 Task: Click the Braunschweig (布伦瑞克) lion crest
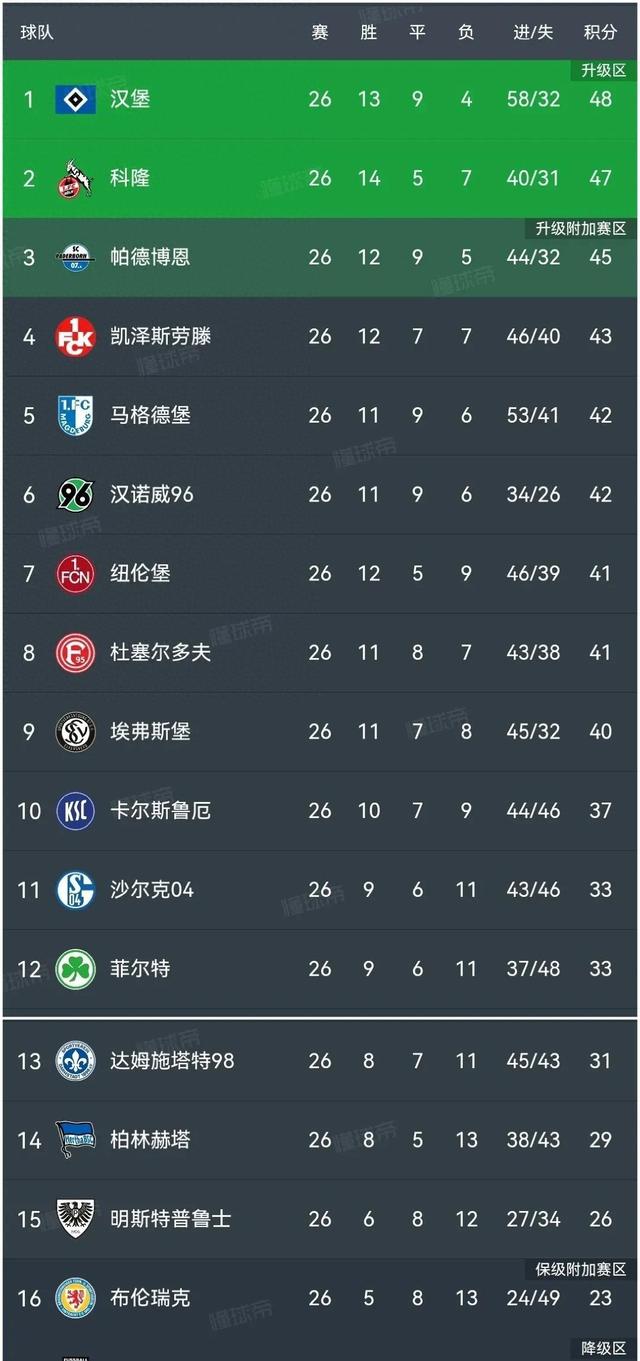coord(75,1297)
